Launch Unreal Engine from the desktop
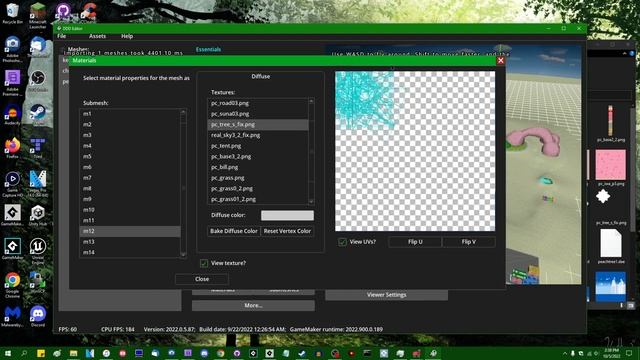Image resolution: width=640 pixels, height=360 pixels. coord(38,251)
